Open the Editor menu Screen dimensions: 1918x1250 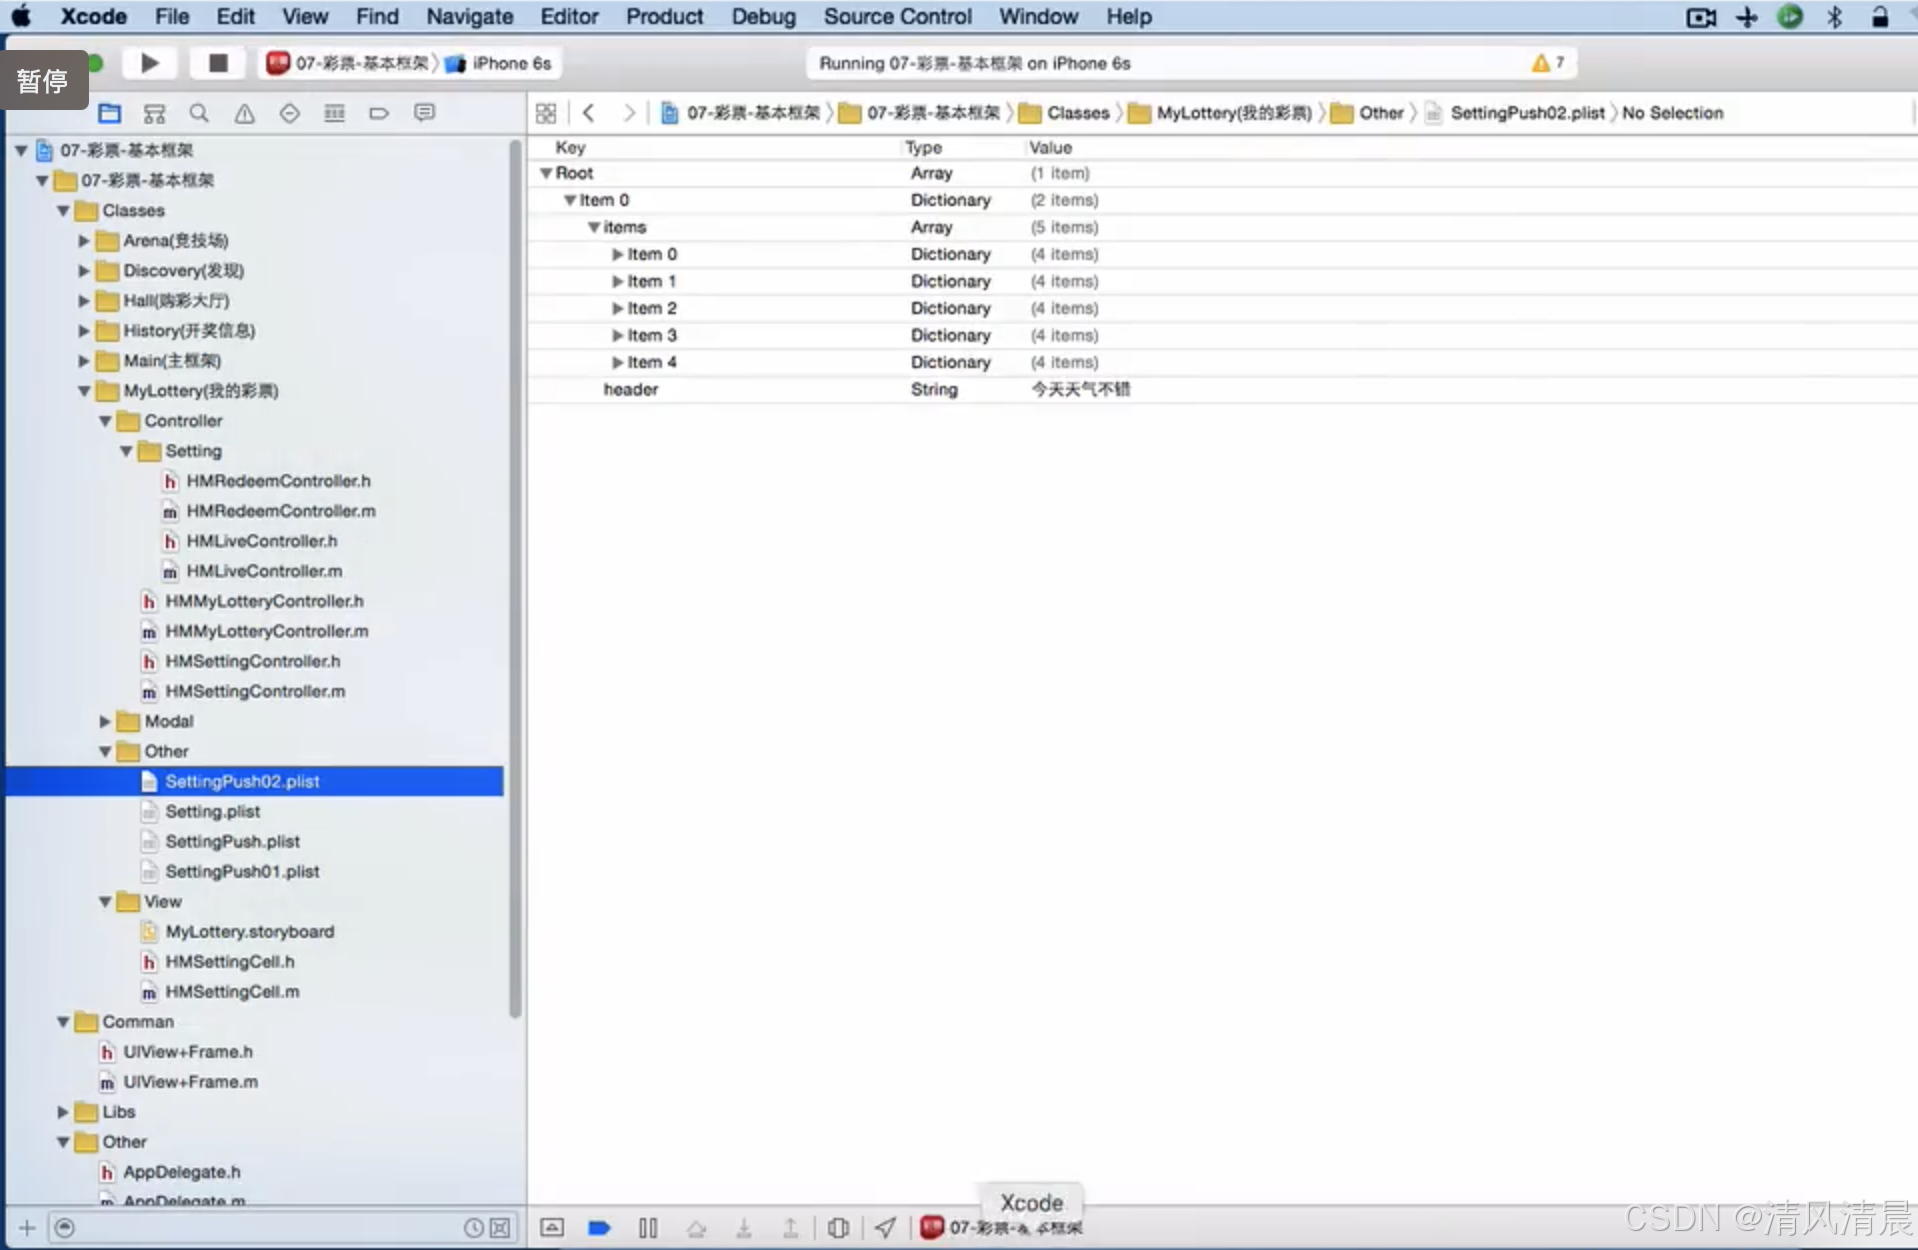pyautogui.click(x=569, y=17)
